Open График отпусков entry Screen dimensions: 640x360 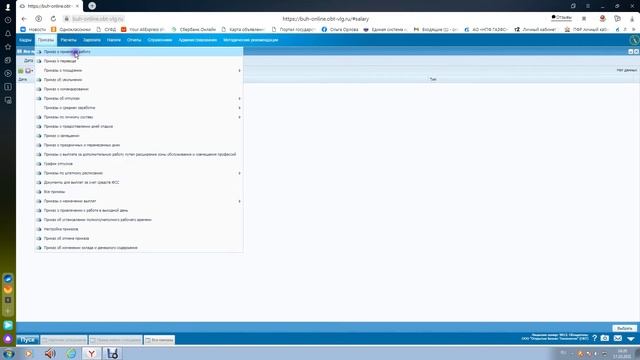point(139,164)
